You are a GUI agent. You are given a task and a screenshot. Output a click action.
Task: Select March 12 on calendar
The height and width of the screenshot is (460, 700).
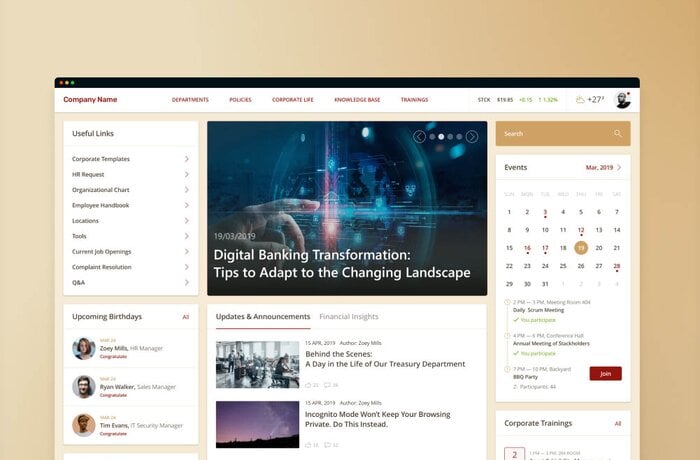click(x=581, y=230)
